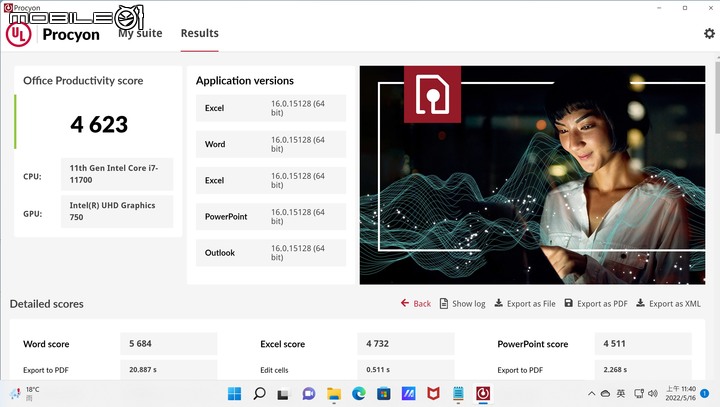This screenshot has width=720, height=407.
Task: Go Back from results
Action: 416,303
